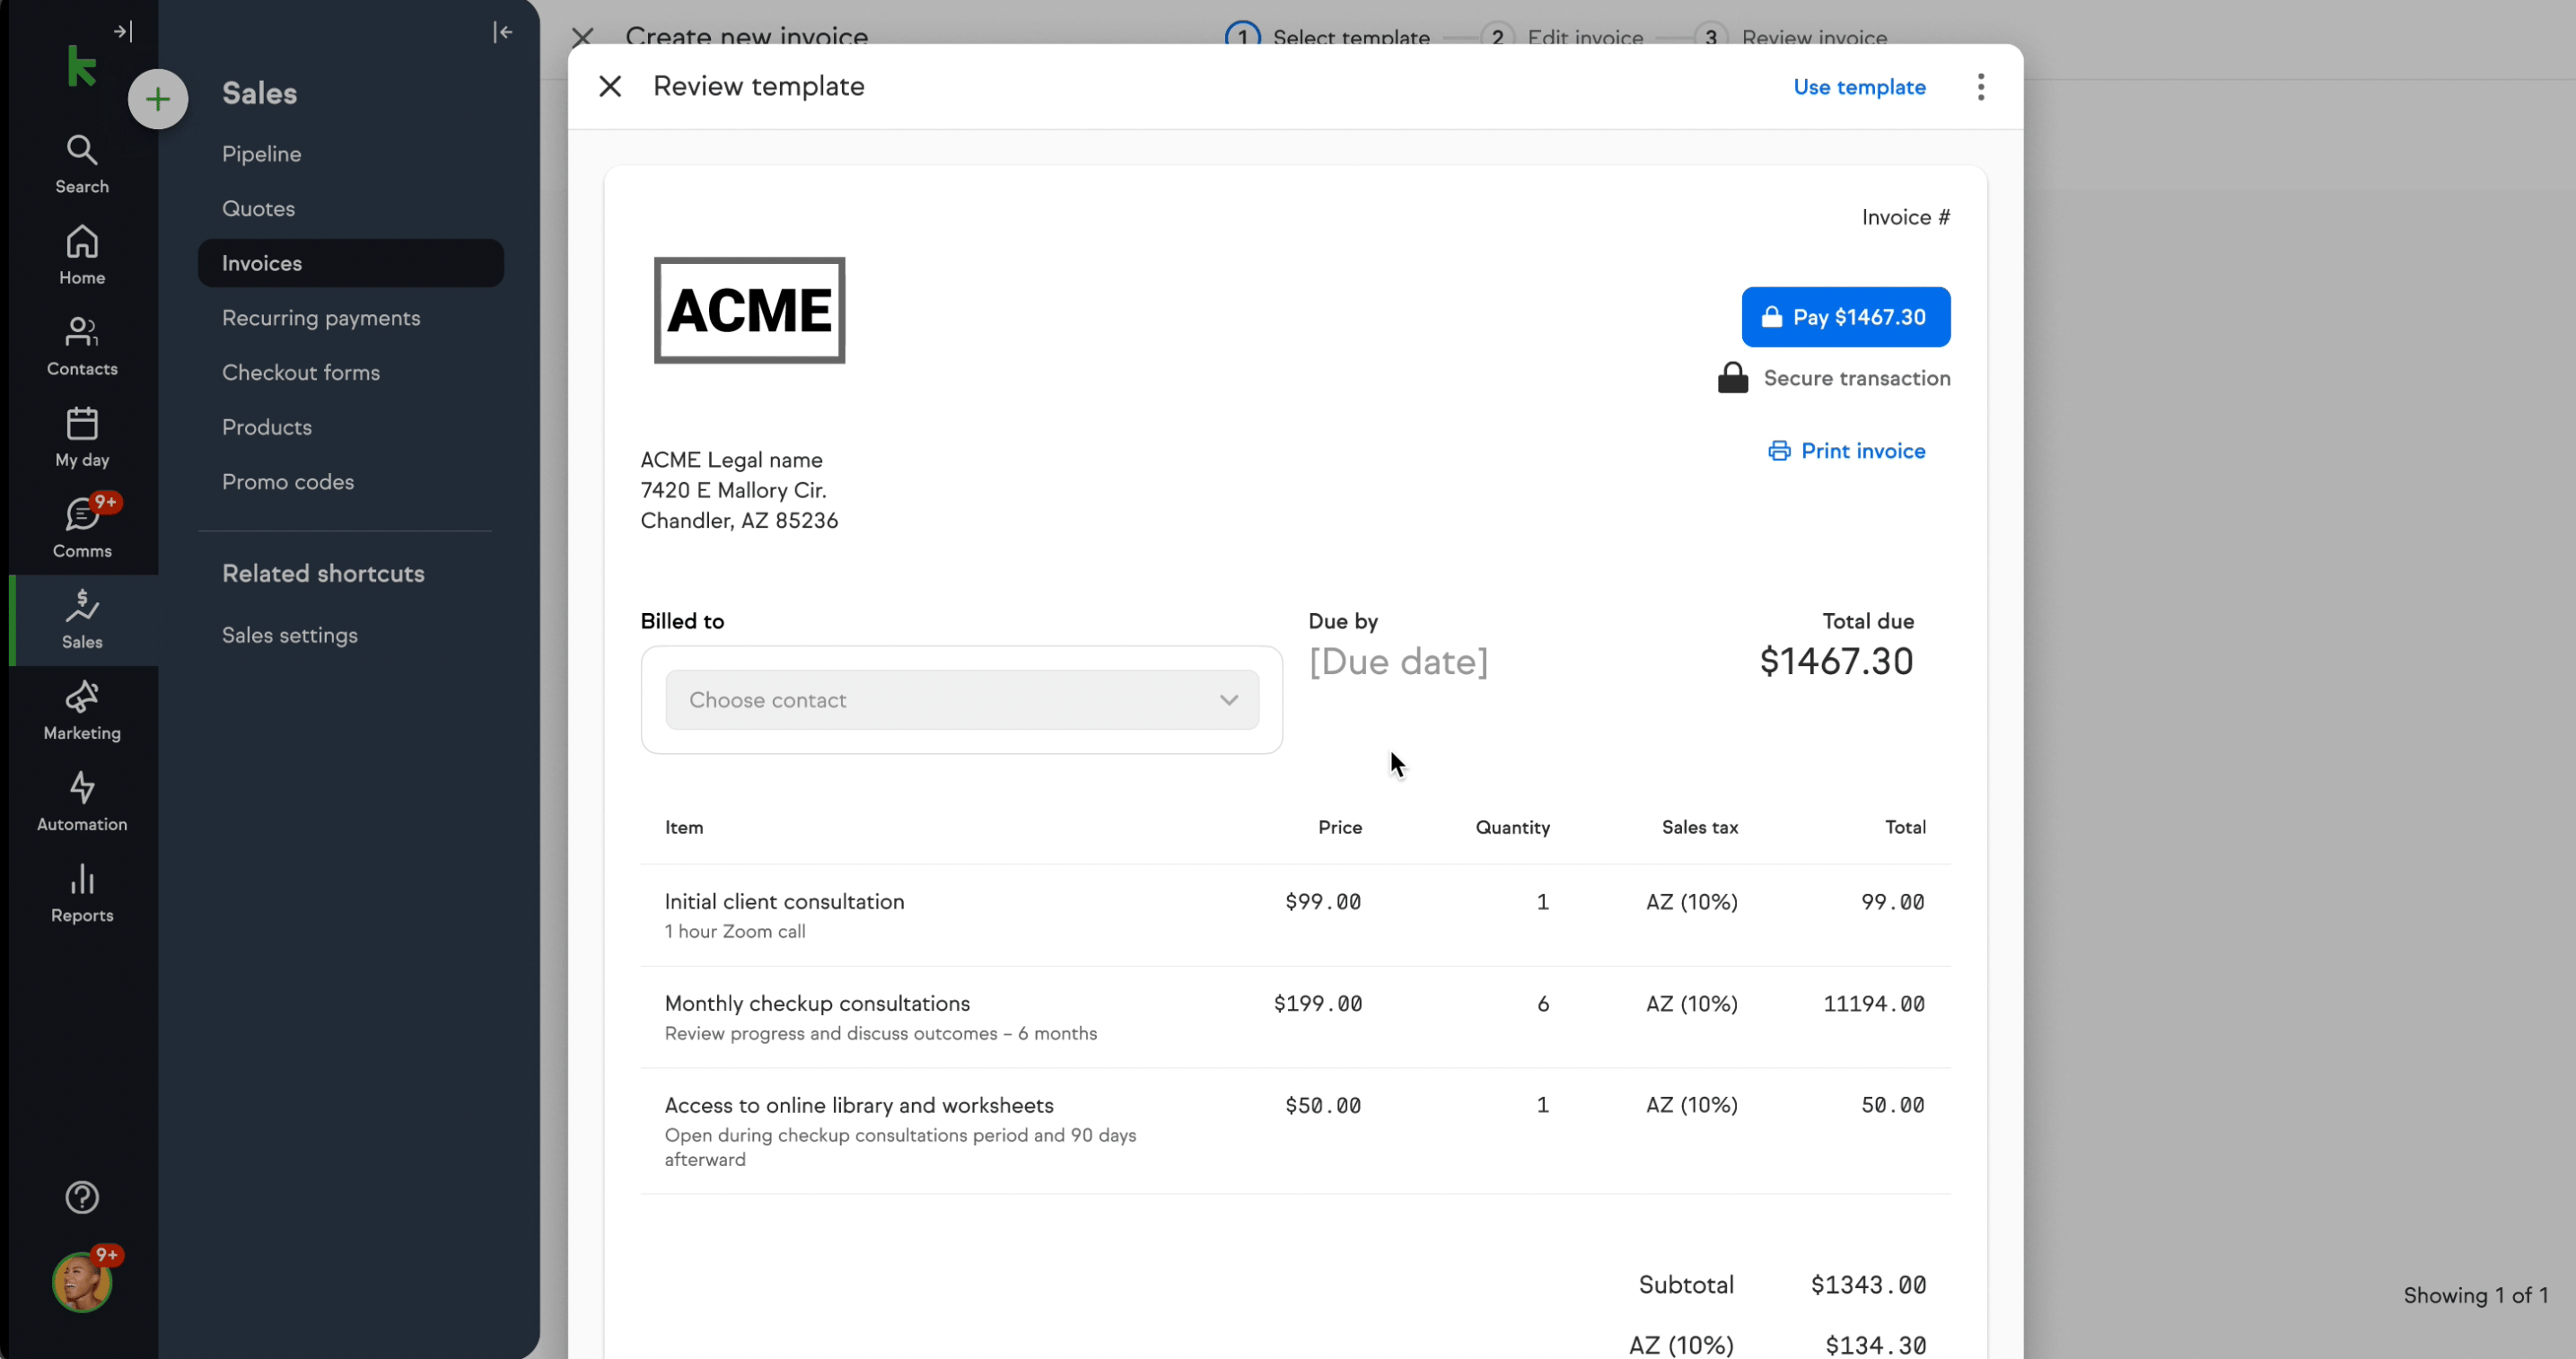The image size is (2576, 1359).
Task: Open Reports bar chart section
Action: click(x=82, y=893)
